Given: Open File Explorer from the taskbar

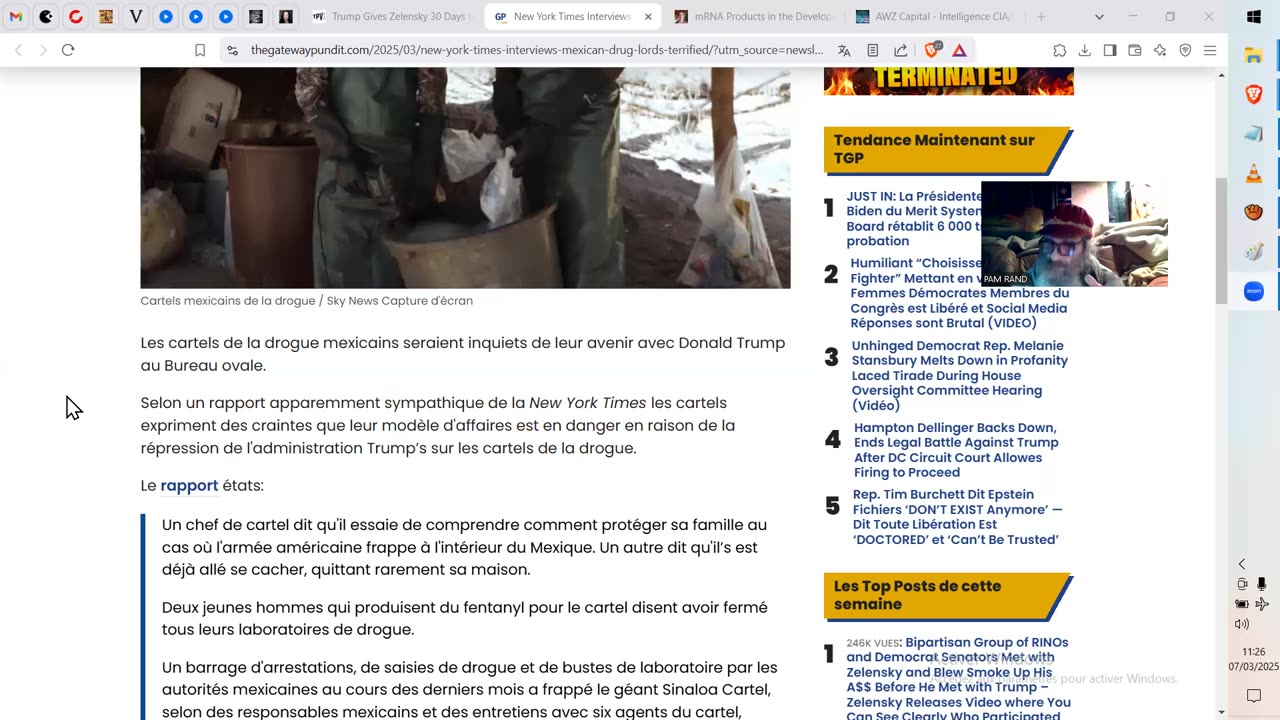Looking at the screenshot, I should click(x=1254, y=56).
